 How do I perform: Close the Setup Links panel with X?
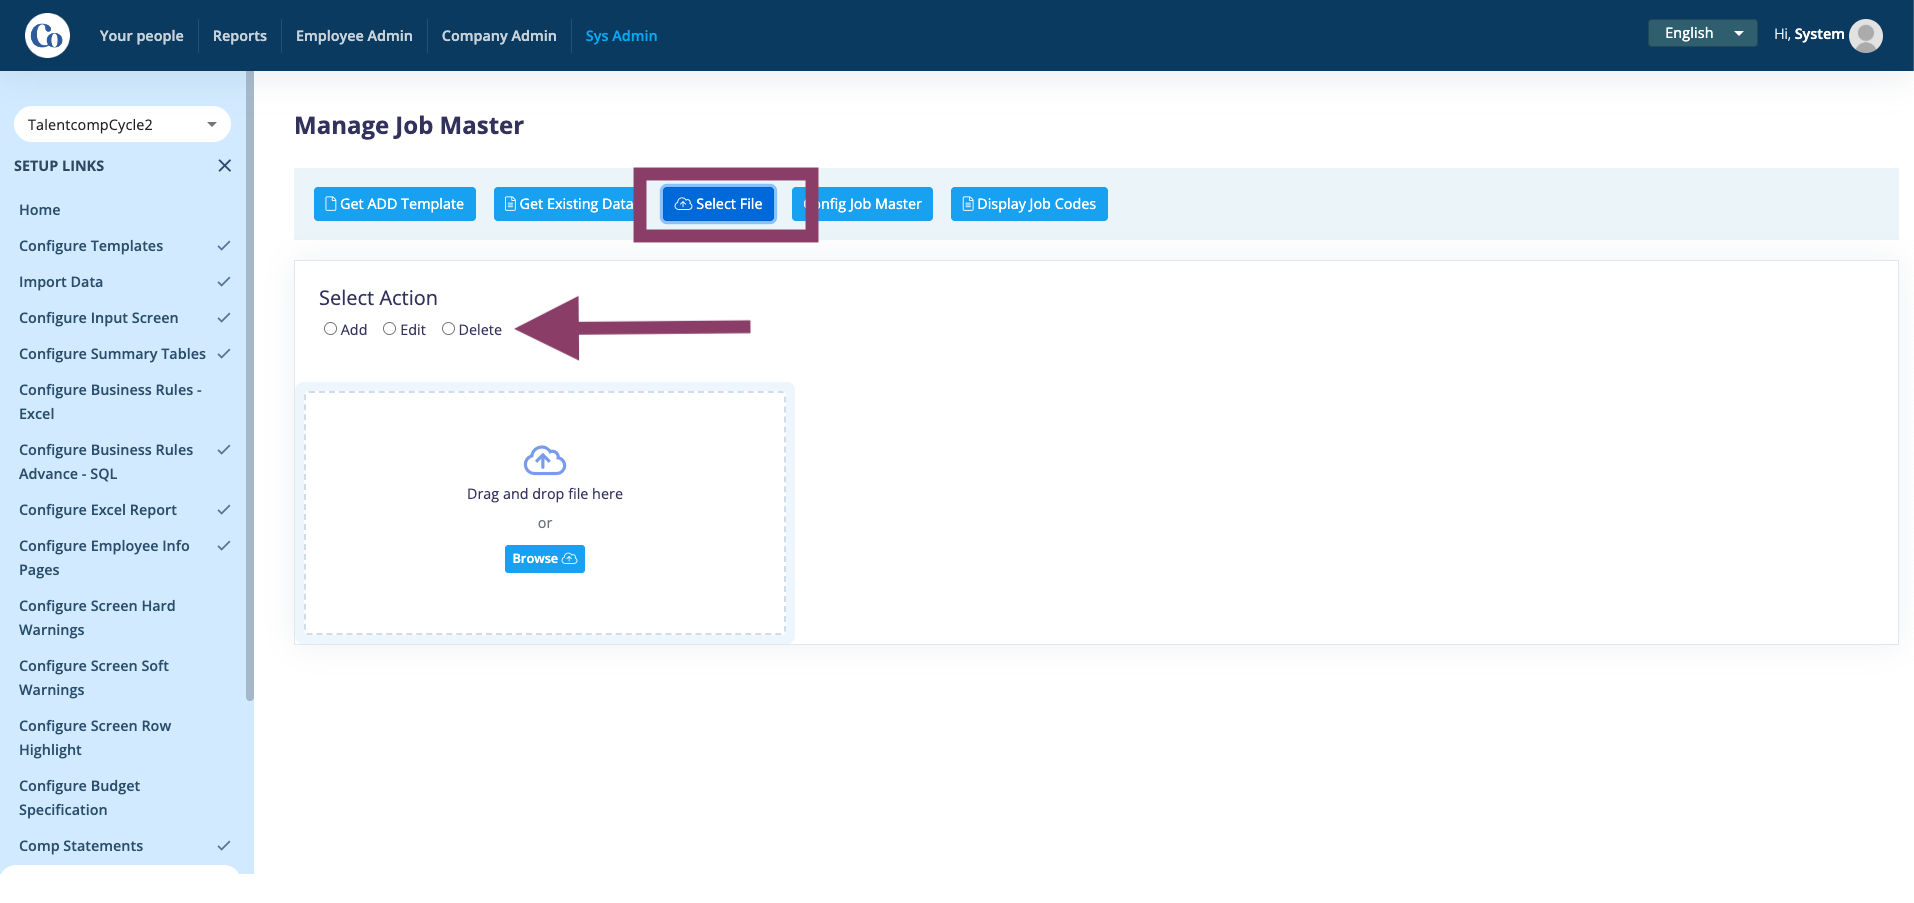tap(225, 166)
